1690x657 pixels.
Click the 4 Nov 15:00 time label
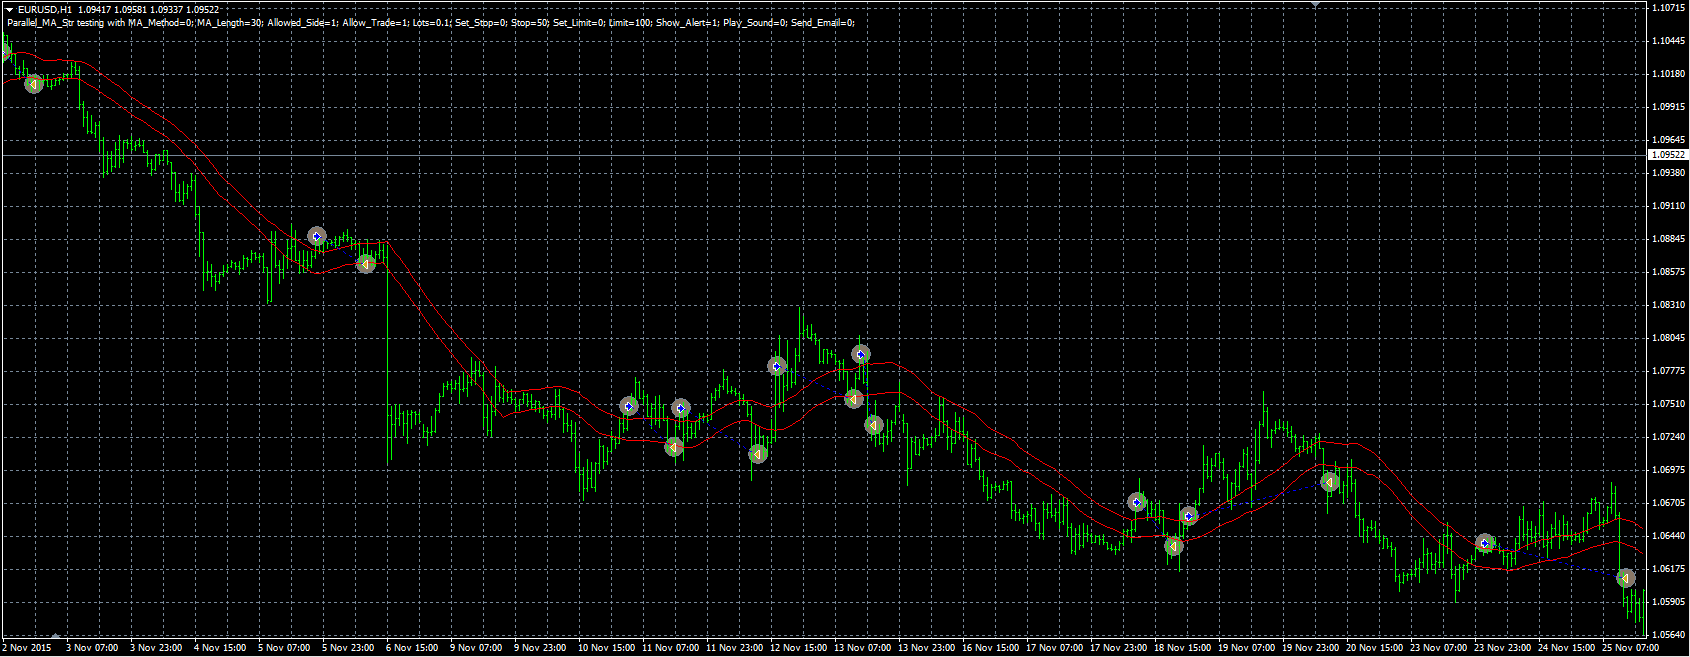click(220, 648)
